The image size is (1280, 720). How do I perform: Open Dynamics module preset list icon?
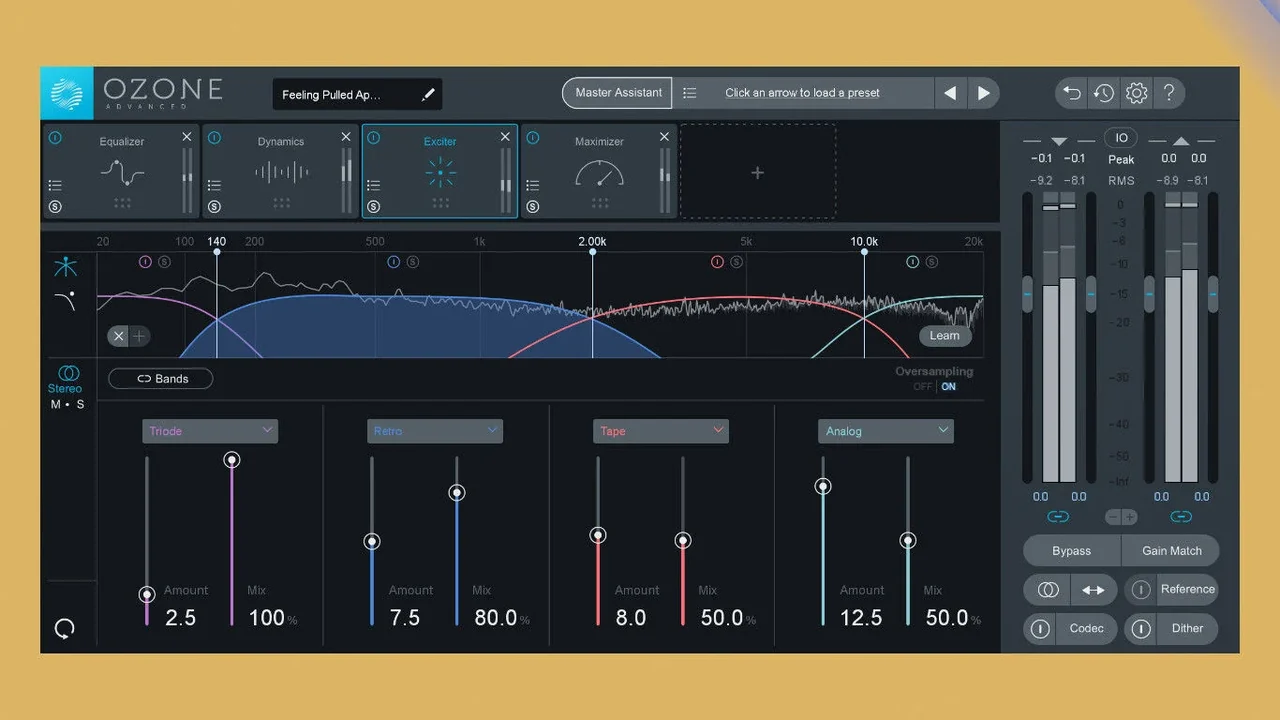click(214, 185)
